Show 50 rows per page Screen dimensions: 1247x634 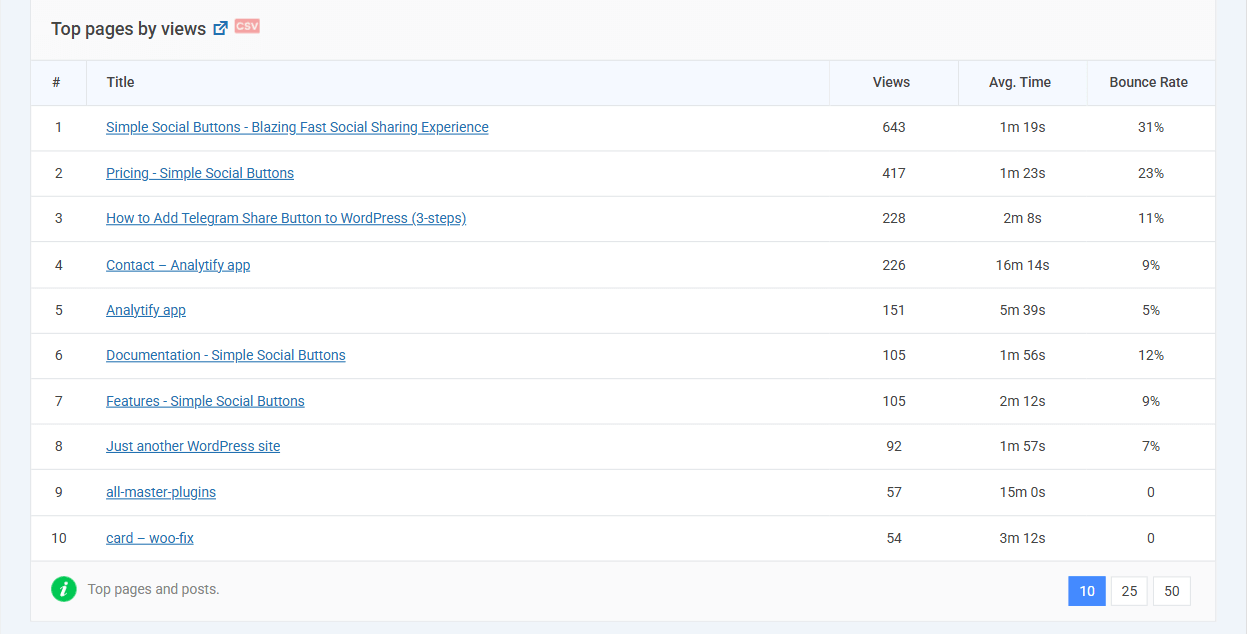click(x=1172, y=591)
